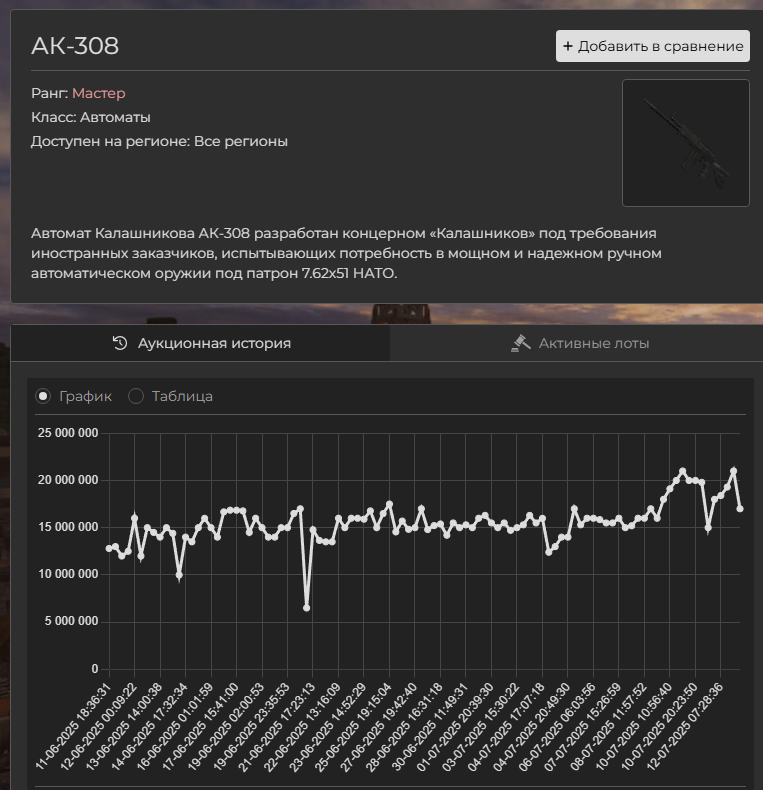Select the Таблица radio button

tap(136, 397)
